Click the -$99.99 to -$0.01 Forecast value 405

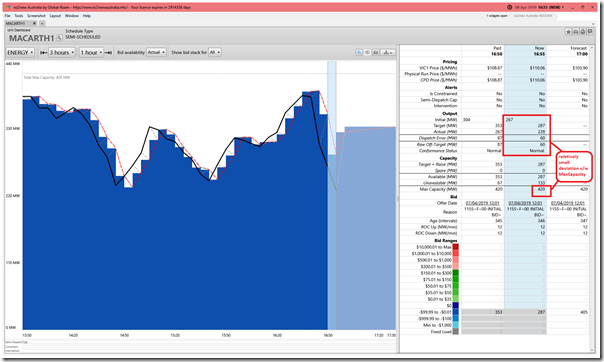[584, 312]
